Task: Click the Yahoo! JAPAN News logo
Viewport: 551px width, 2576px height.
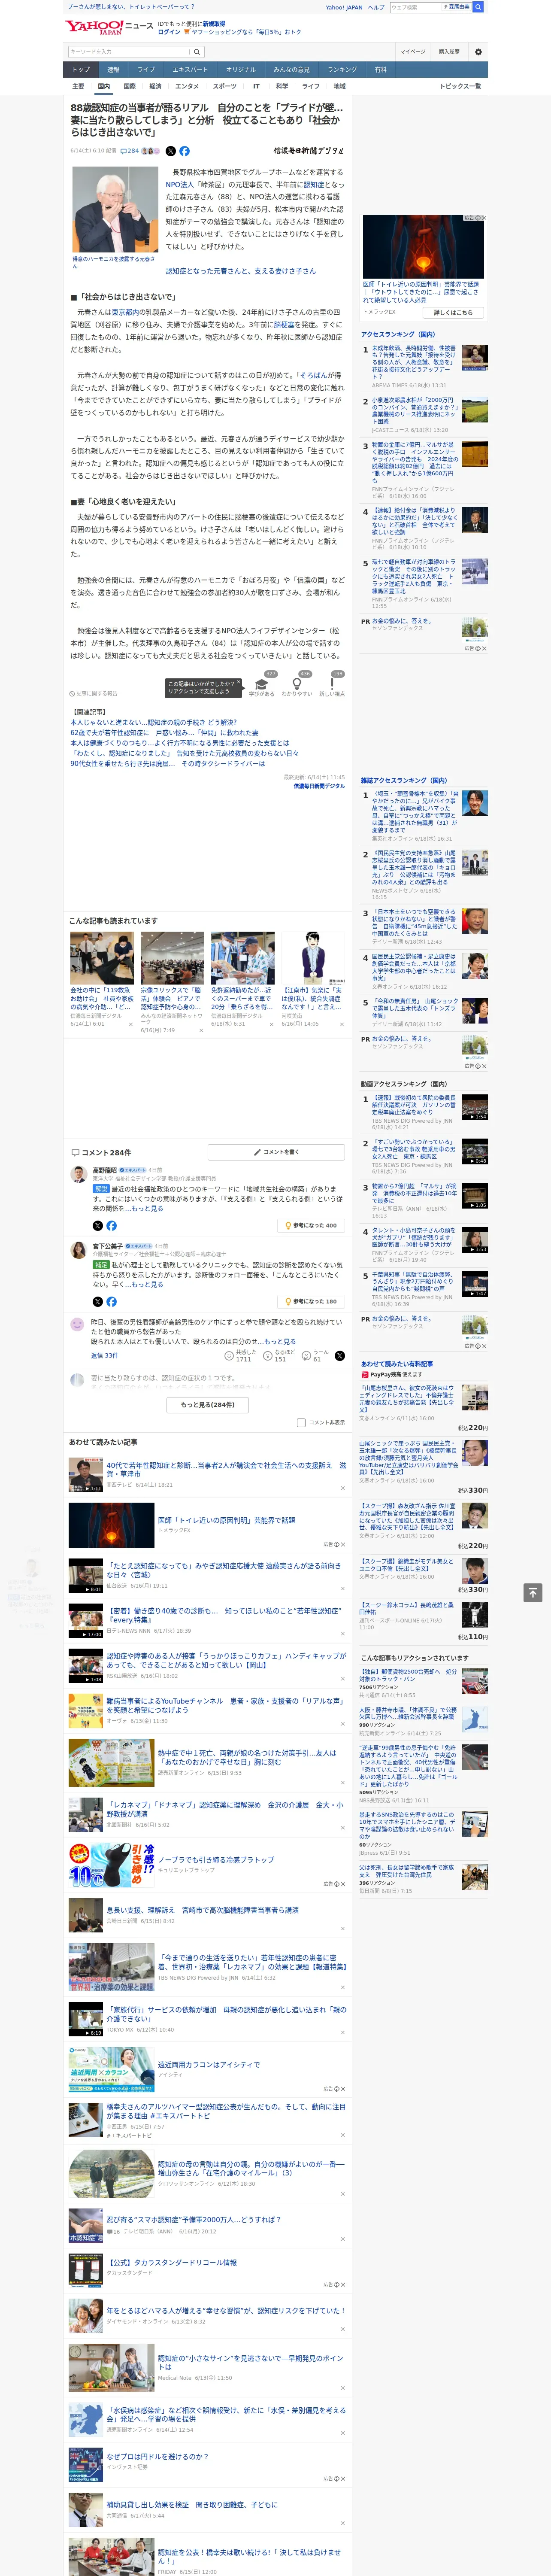Action: coord(108,27)
